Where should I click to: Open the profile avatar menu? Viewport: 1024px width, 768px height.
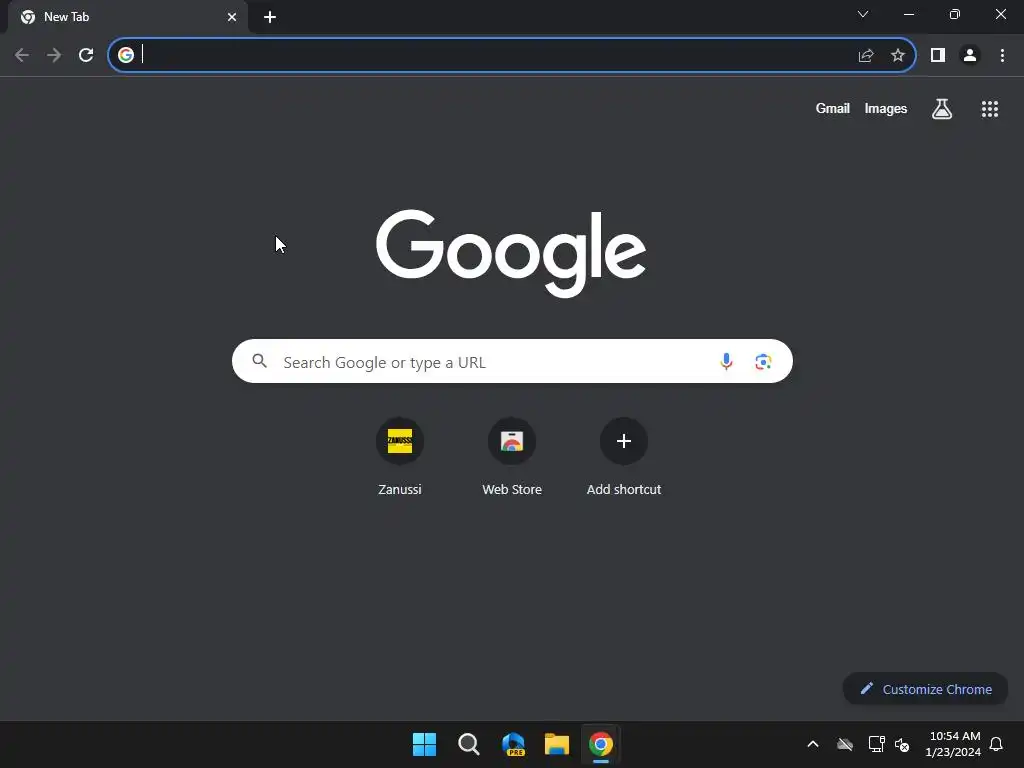[x=970, y=56]
